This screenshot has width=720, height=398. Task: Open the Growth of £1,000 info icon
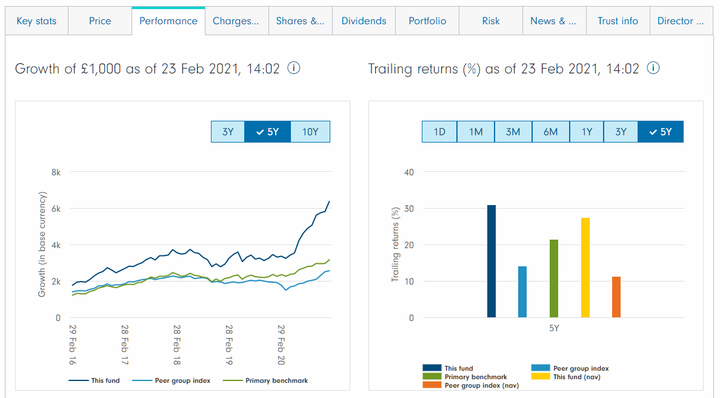293,68
